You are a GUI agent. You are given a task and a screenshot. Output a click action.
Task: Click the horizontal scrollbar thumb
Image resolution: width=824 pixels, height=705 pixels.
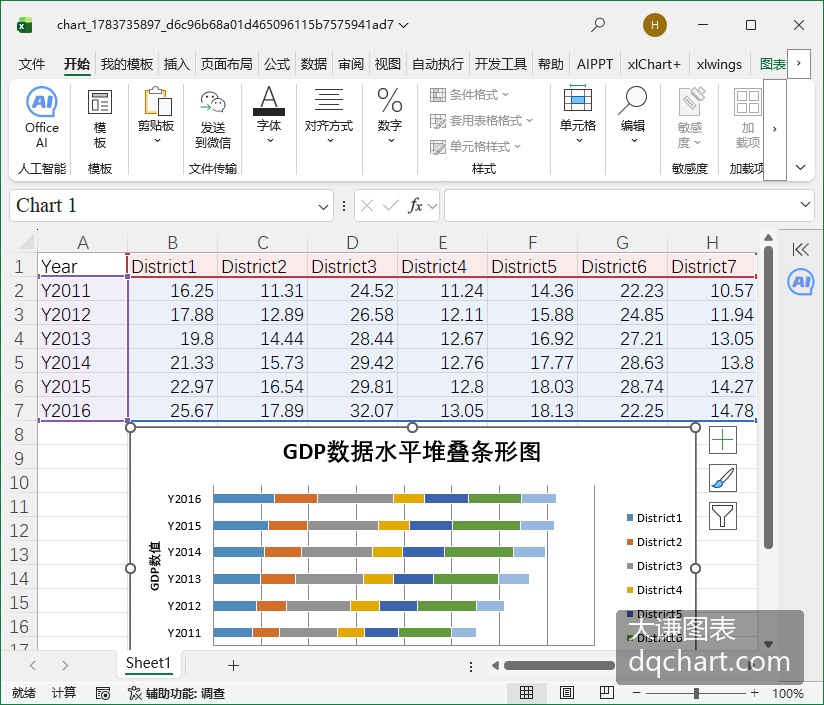[559, 666]
